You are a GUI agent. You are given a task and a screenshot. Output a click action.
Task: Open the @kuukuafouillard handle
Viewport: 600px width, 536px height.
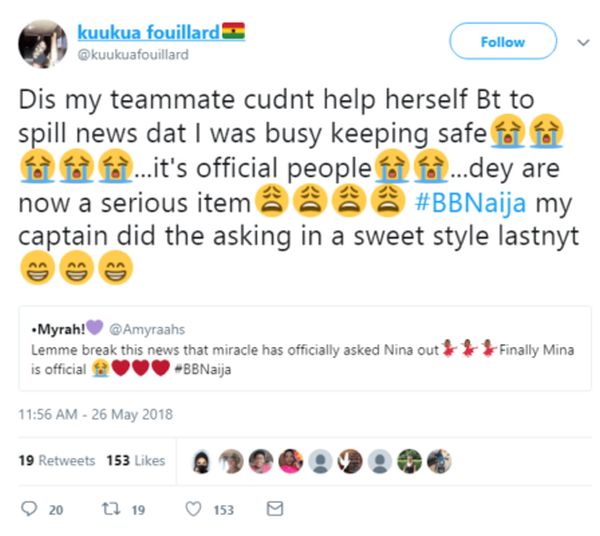(x=133, y=55)
